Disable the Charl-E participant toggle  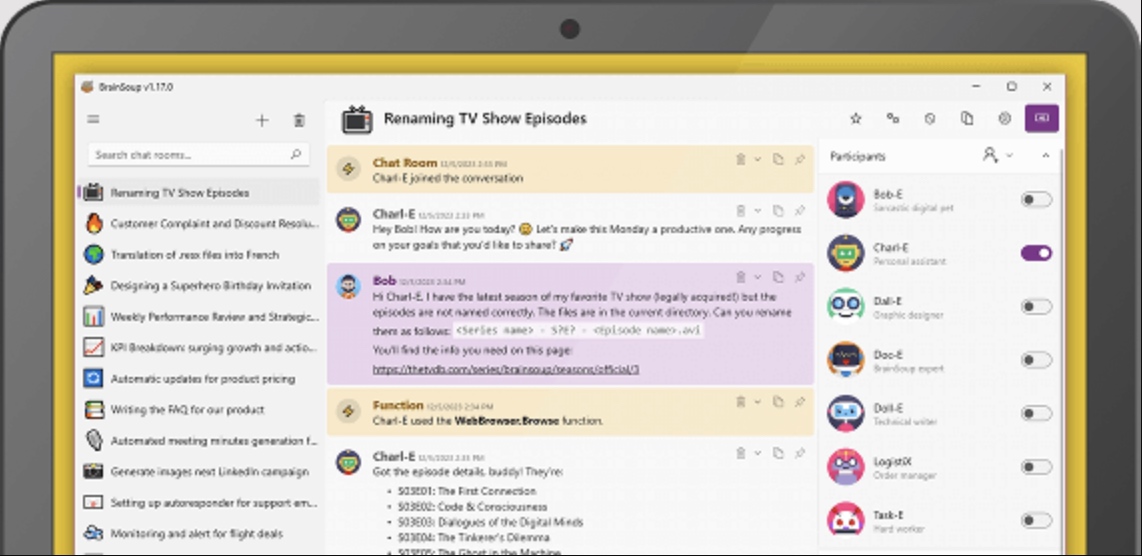point(1036,253)
